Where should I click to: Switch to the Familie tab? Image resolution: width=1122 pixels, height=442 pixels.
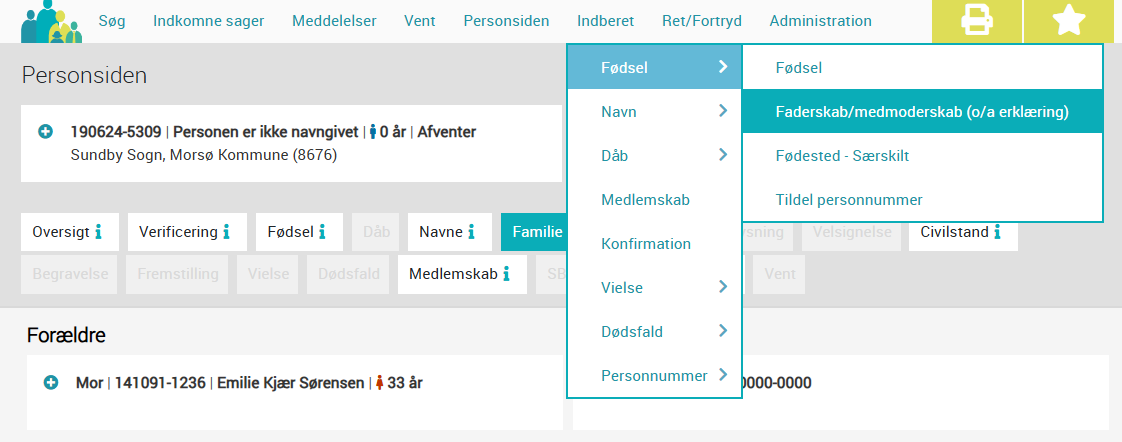pos(534,232)
